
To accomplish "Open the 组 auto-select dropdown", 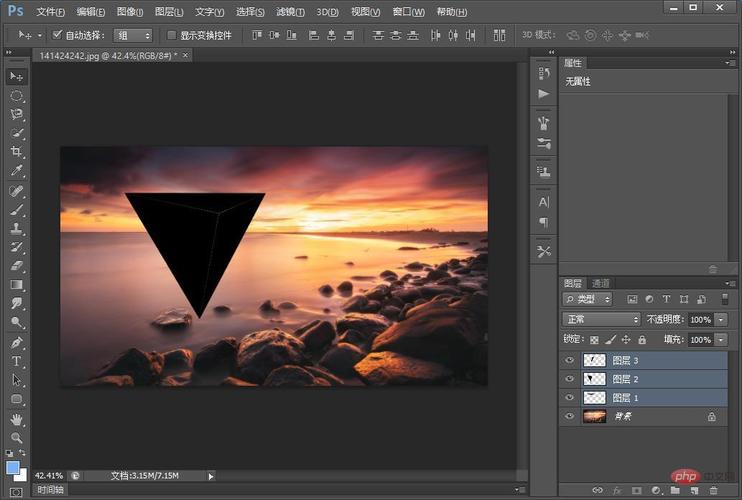I will click(133, 35).
